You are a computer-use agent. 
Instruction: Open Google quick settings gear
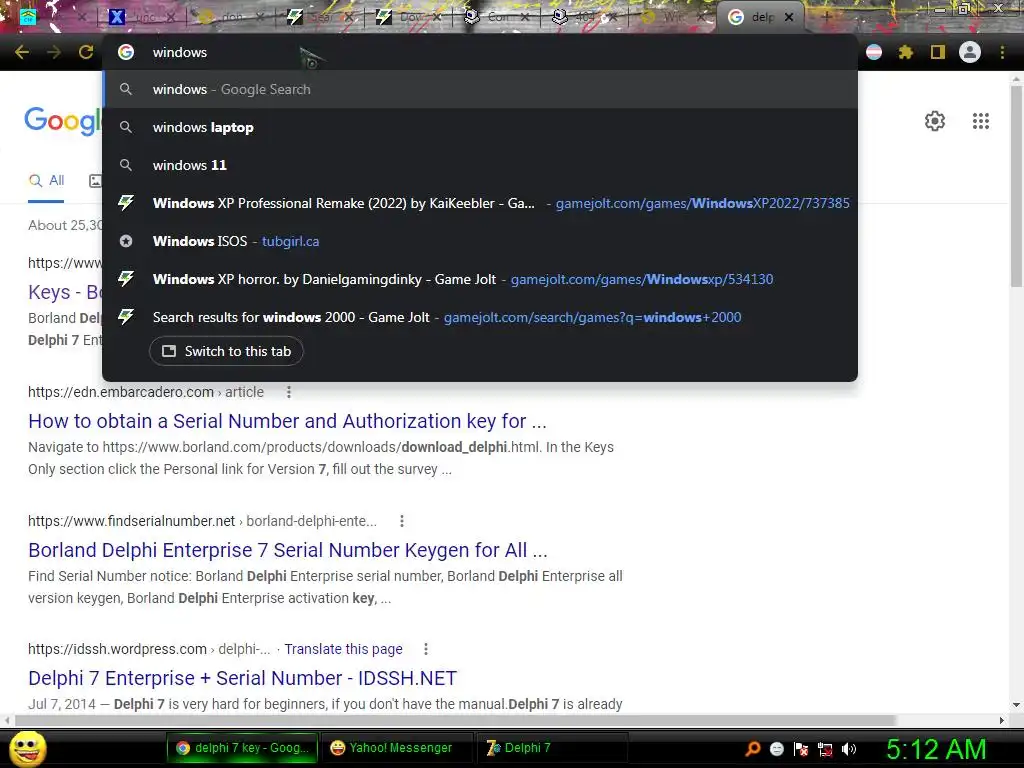coord(935,121)
